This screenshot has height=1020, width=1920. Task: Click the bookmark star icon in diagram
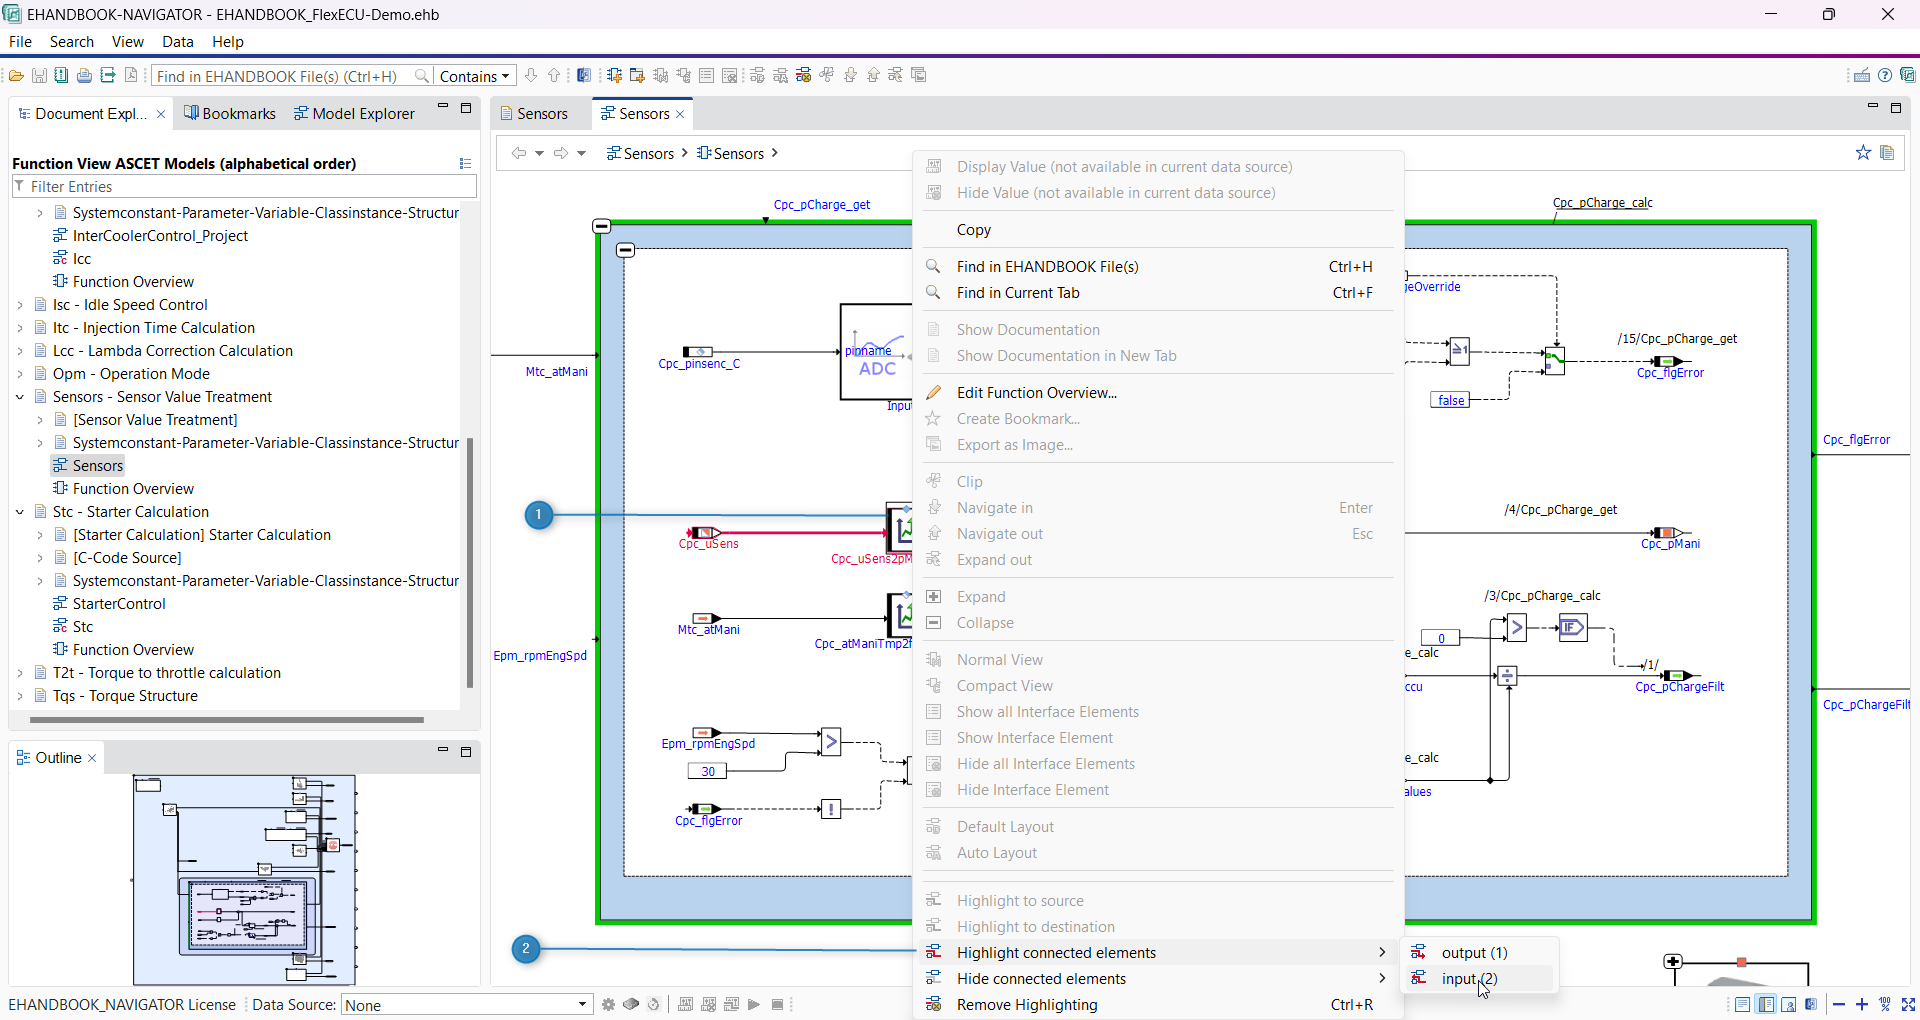(1863, 153)
